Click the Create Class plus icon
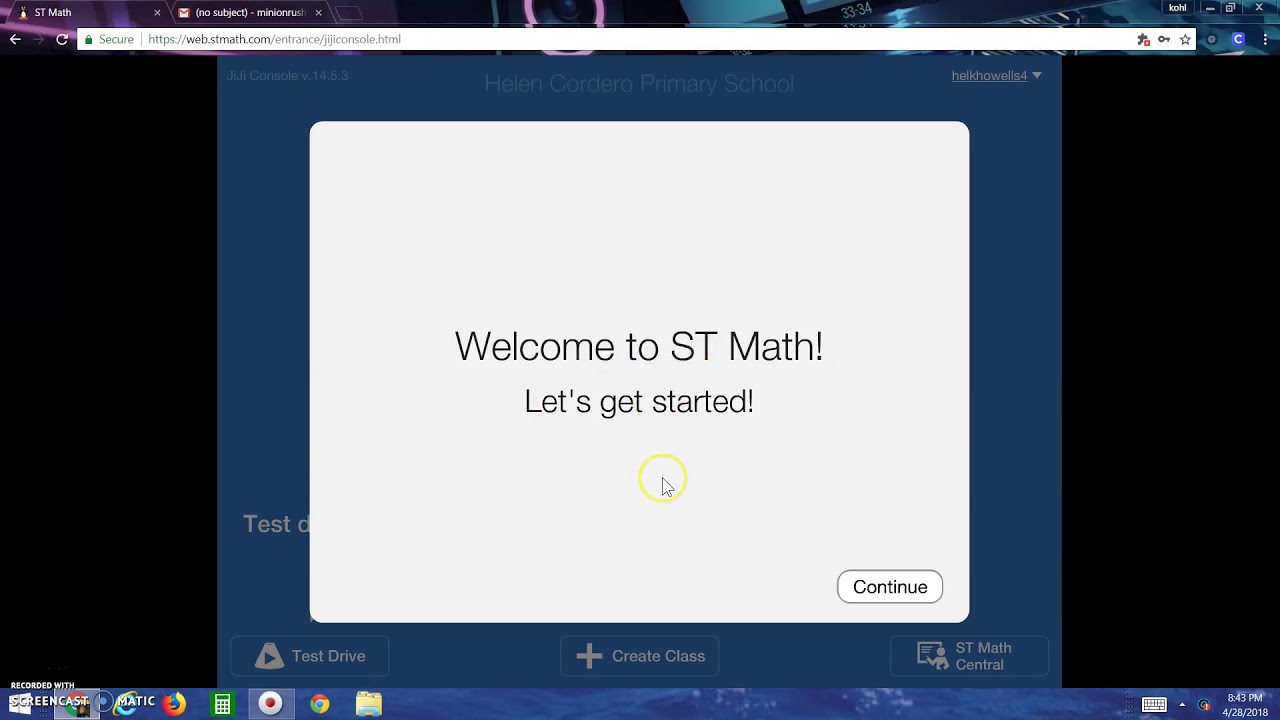This screenshot has width=1280, height=720. point(589,656)
